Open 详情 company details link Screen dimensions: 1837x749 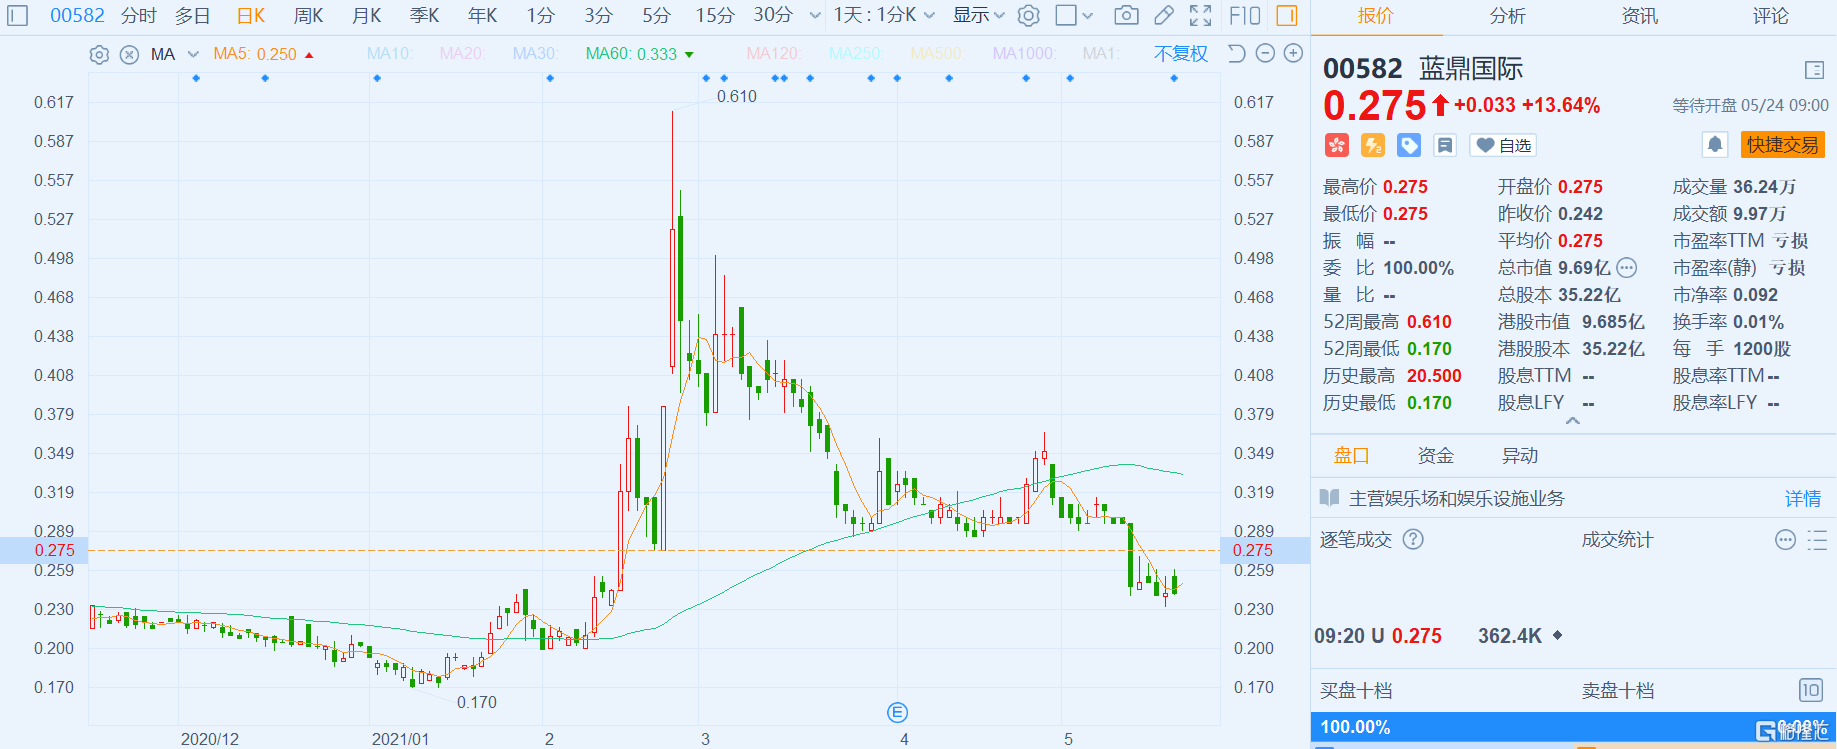(1802, 499)
